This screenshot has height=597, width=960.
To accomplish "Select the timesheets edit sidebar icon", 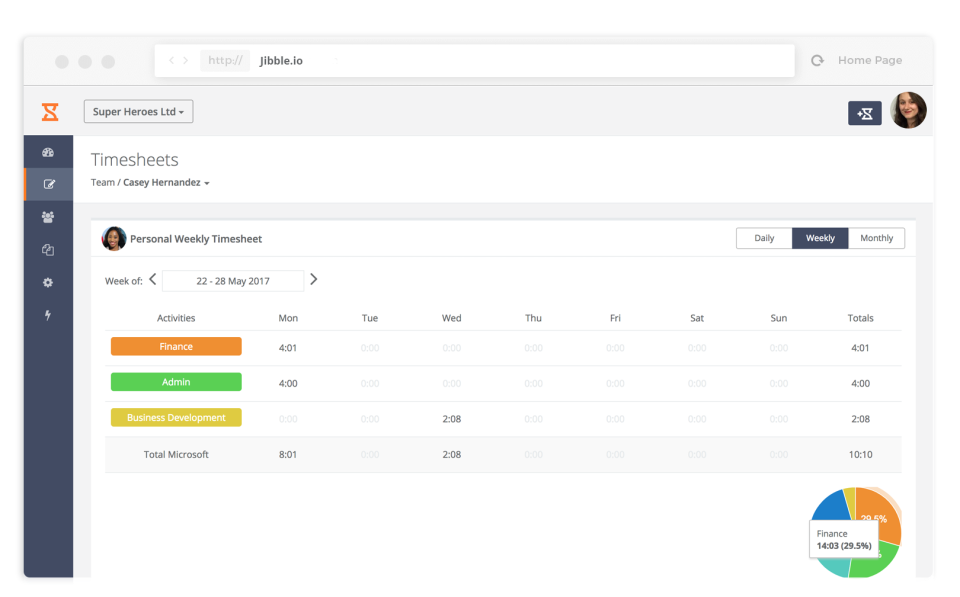I will pos(49,184).
